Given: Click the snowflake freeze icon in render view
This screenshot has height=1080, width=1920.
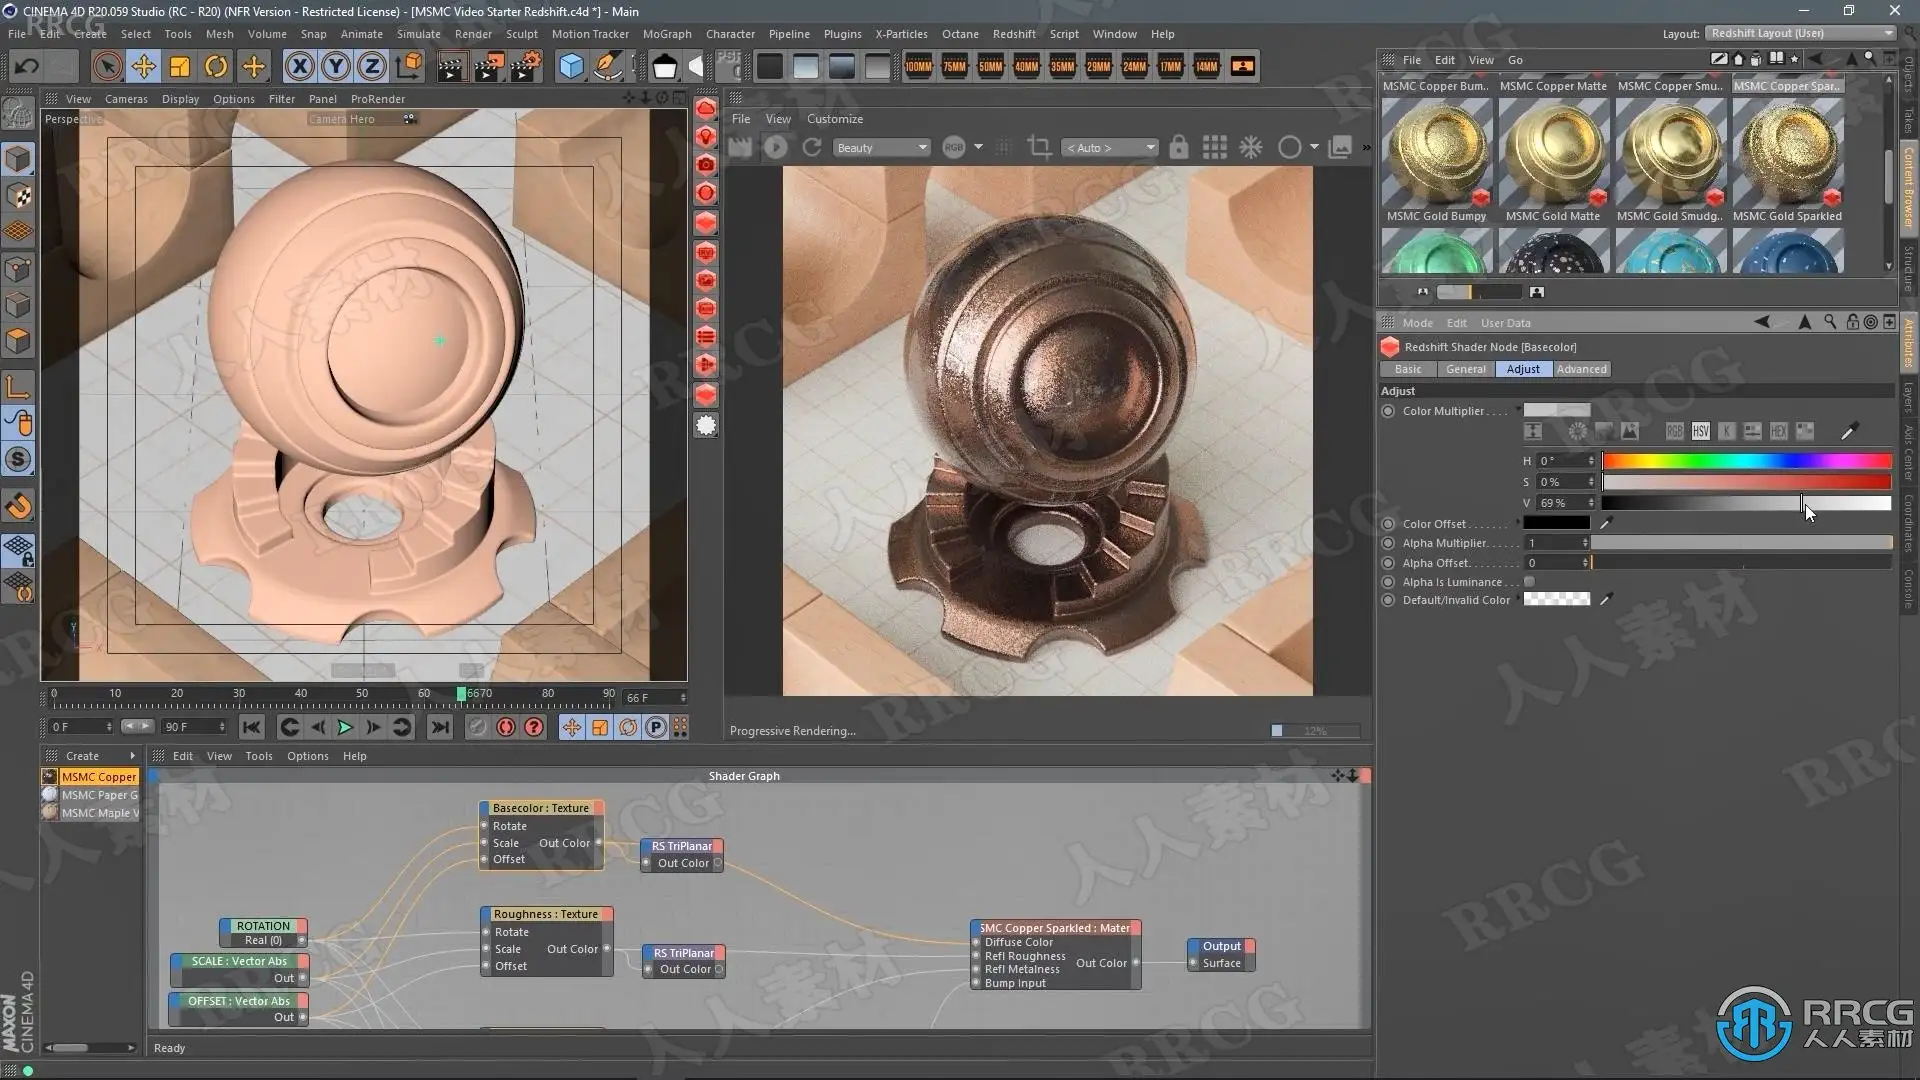Looking at the screenshot, I should click(1251, 148).
